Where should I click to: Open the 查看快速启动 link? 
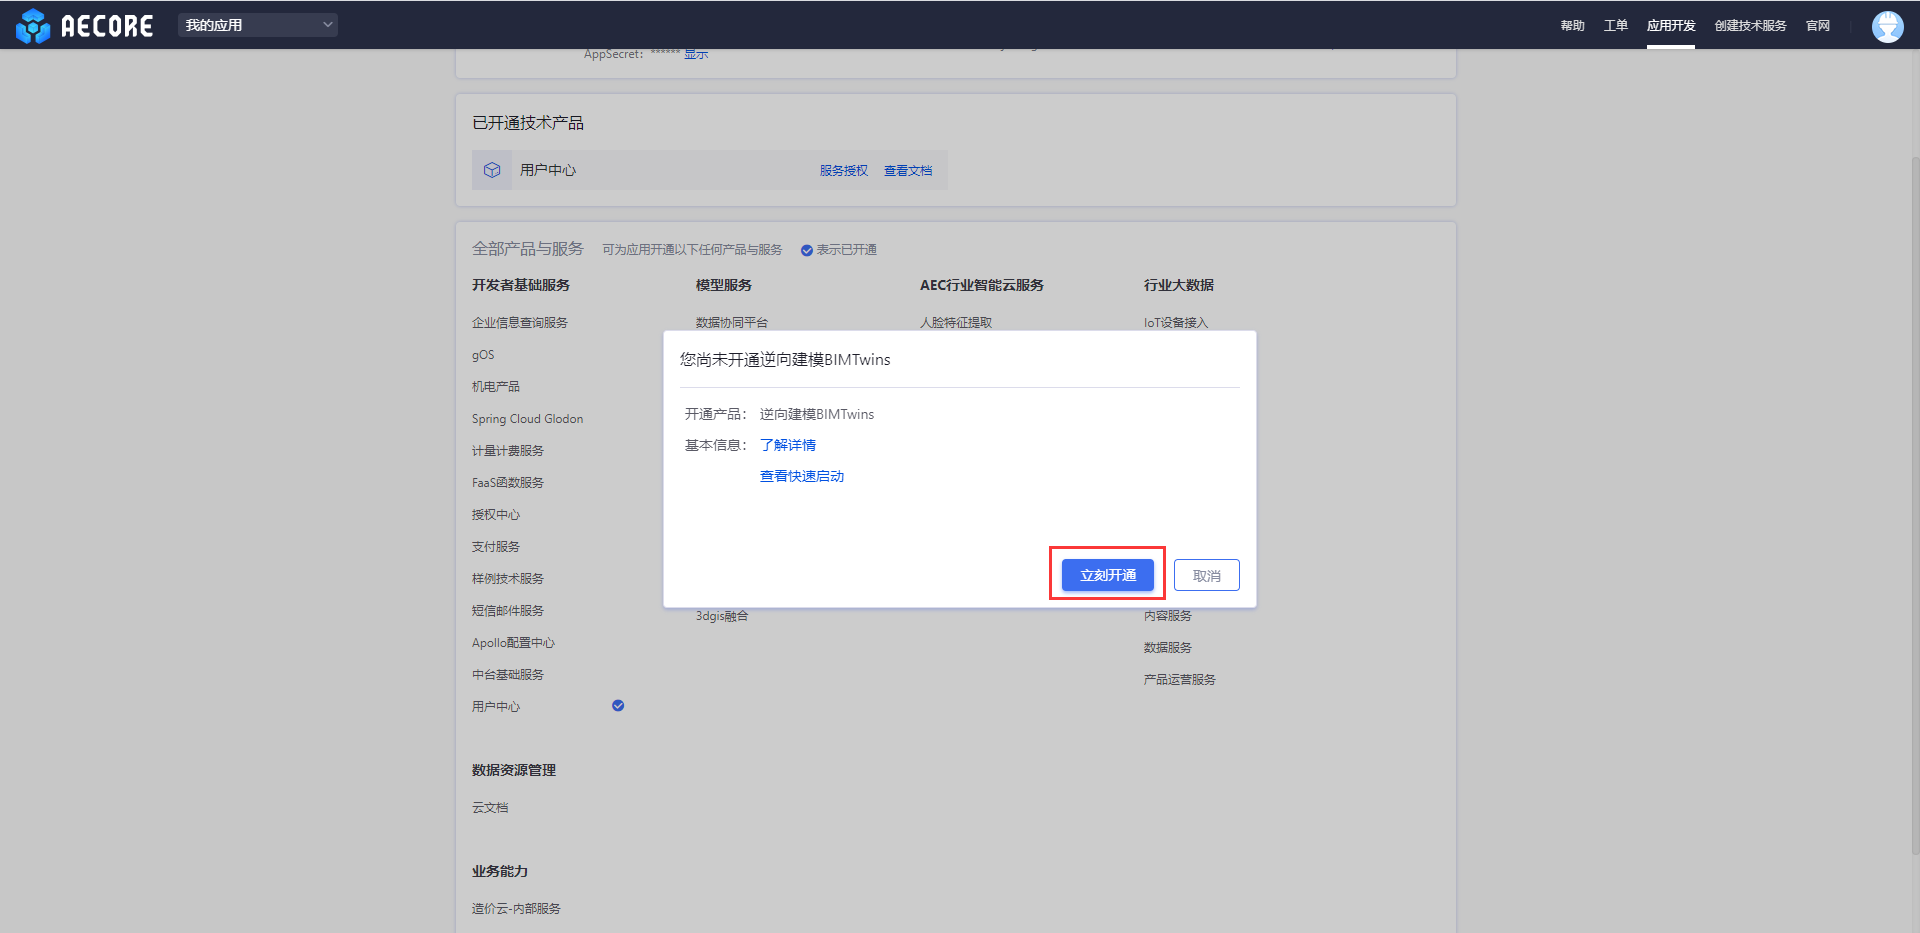802,476
